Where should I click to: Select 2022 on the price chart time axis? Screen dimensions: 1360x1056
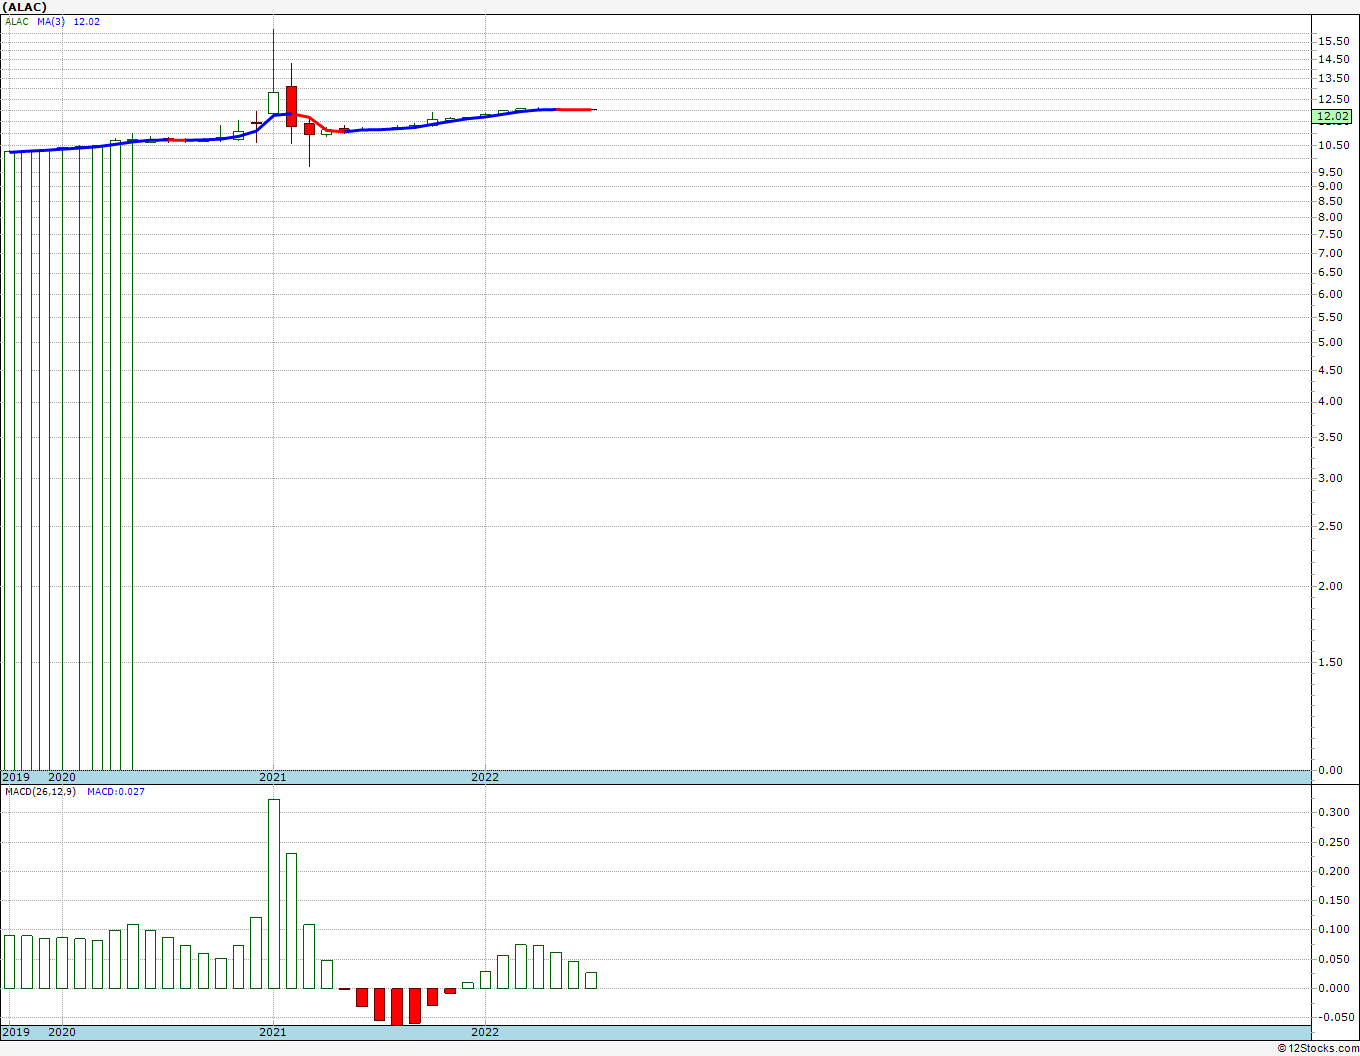(485, 777)
